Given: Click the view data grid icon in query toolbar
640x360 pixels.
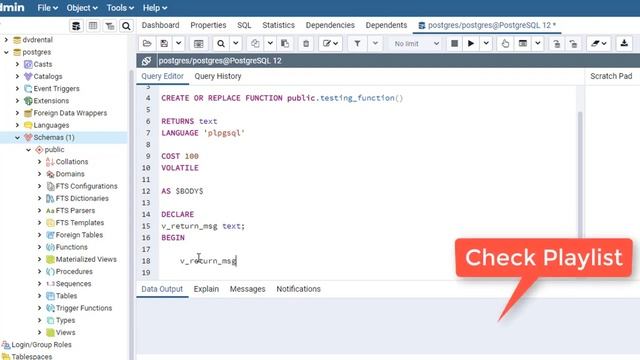Looking at the screenshot, I should tap(198, 43).
